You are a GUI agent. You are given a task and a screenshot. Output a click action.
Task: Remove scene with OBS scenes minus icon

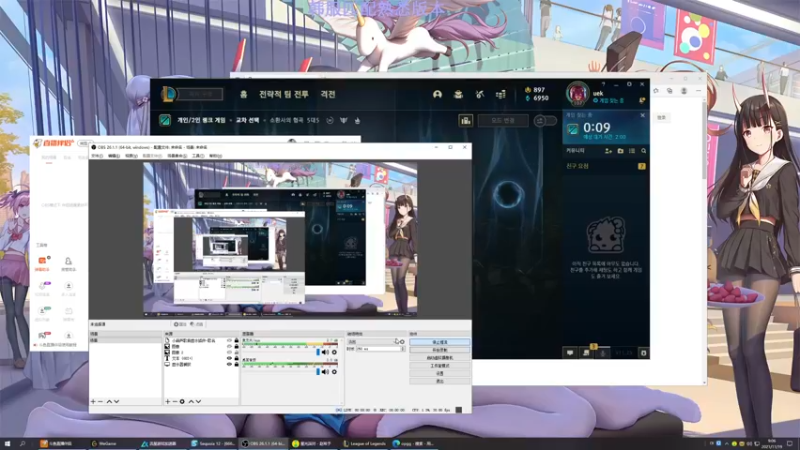101,402
